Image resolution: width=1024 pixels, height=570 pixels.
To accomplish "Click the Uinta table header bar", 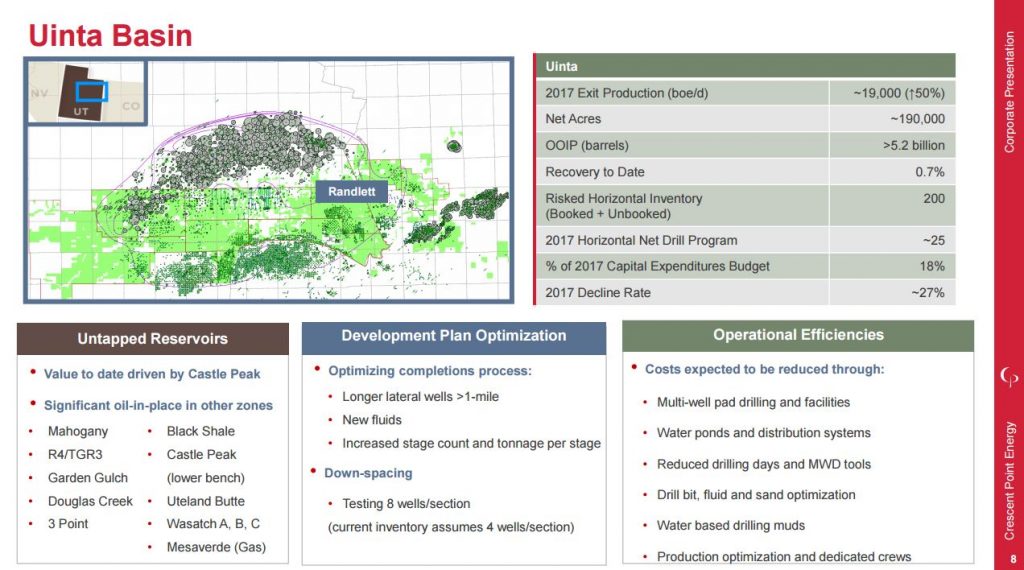I will [x=745, y=66].
